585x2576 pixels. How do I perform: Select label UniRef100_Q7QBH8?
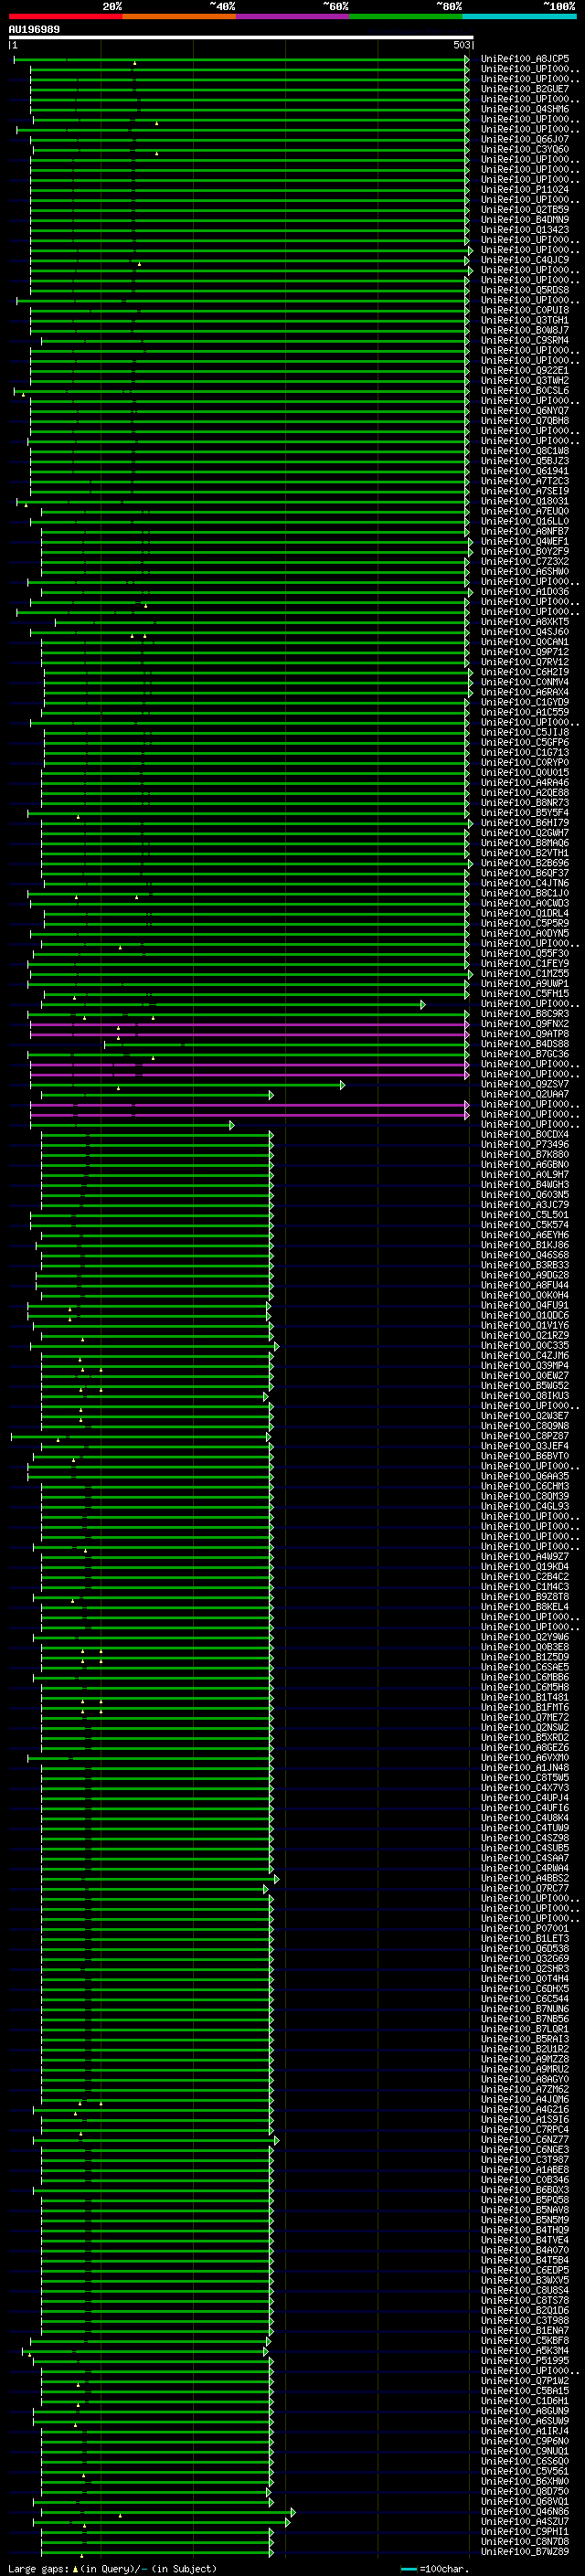coord(525,421)
